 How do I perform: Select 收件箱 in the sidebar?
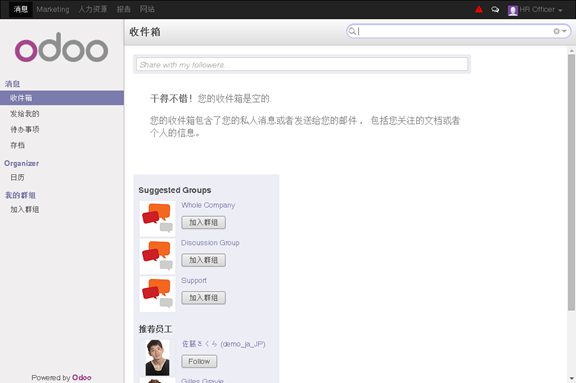coord(62,98)
